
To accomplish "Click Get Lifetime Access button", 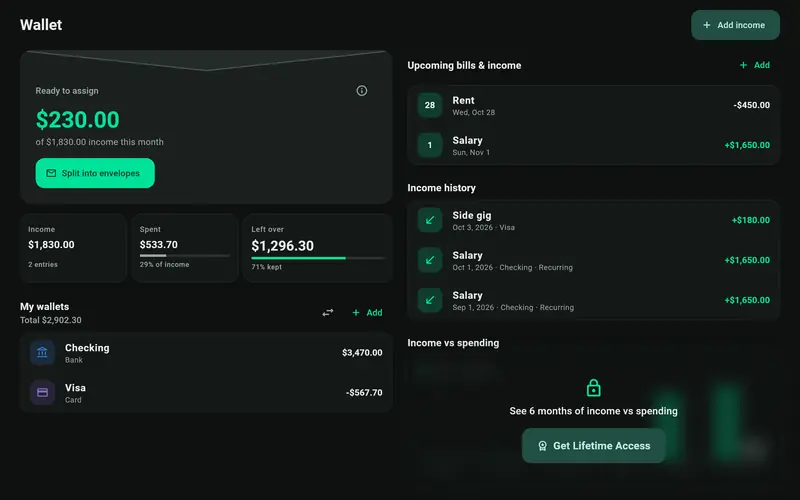I will [593, 445].
